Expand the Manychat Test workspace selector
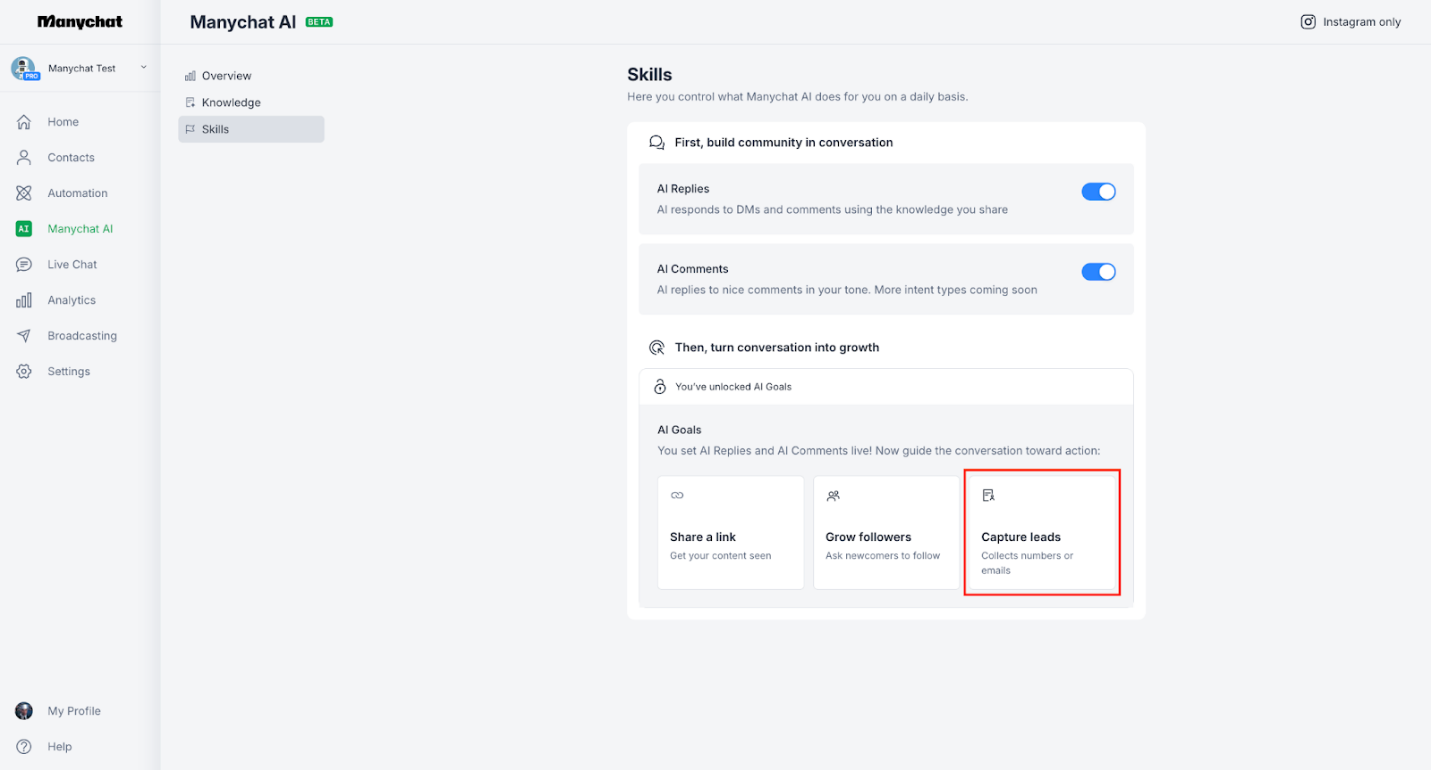This screenshot has width=1431, height=770. pyautogui.click(x=143, y=67)
